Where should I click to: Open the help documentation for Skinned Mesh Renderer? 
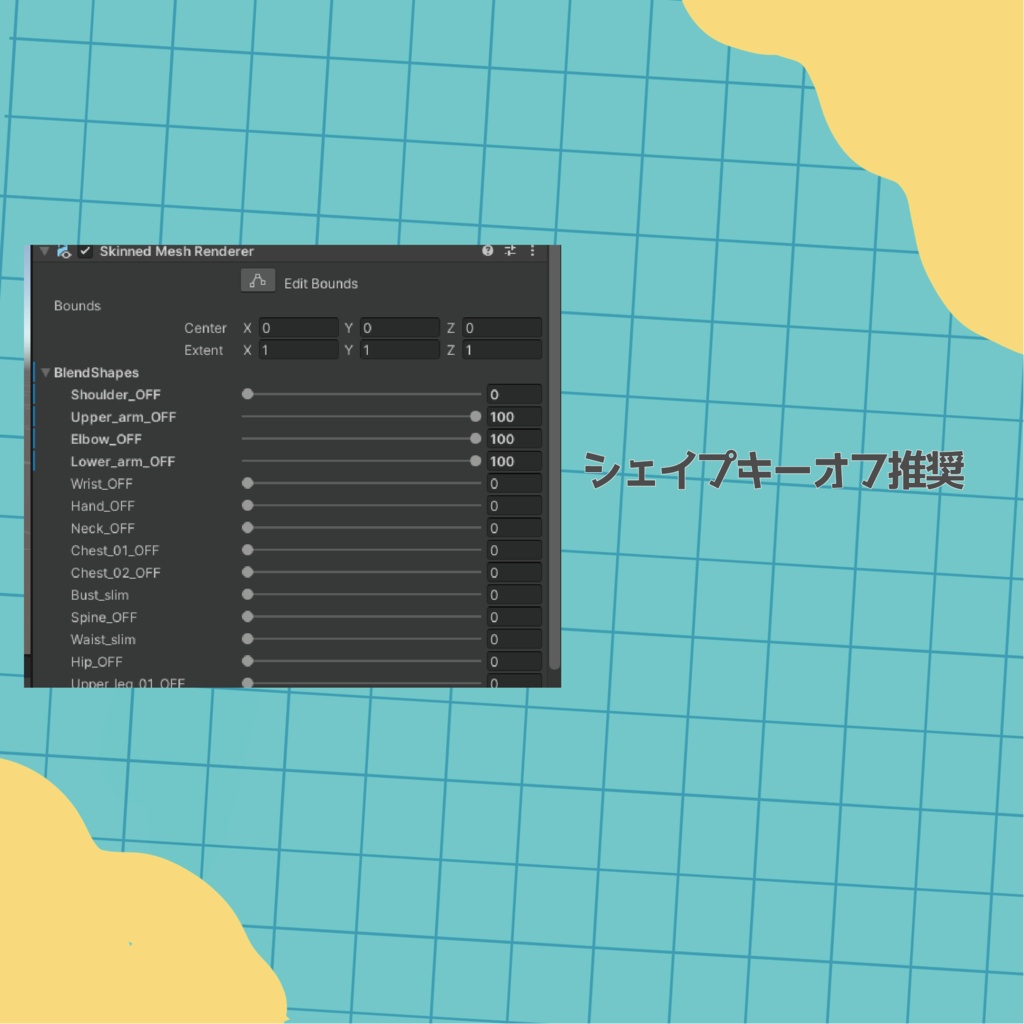(x=487, y=251)
